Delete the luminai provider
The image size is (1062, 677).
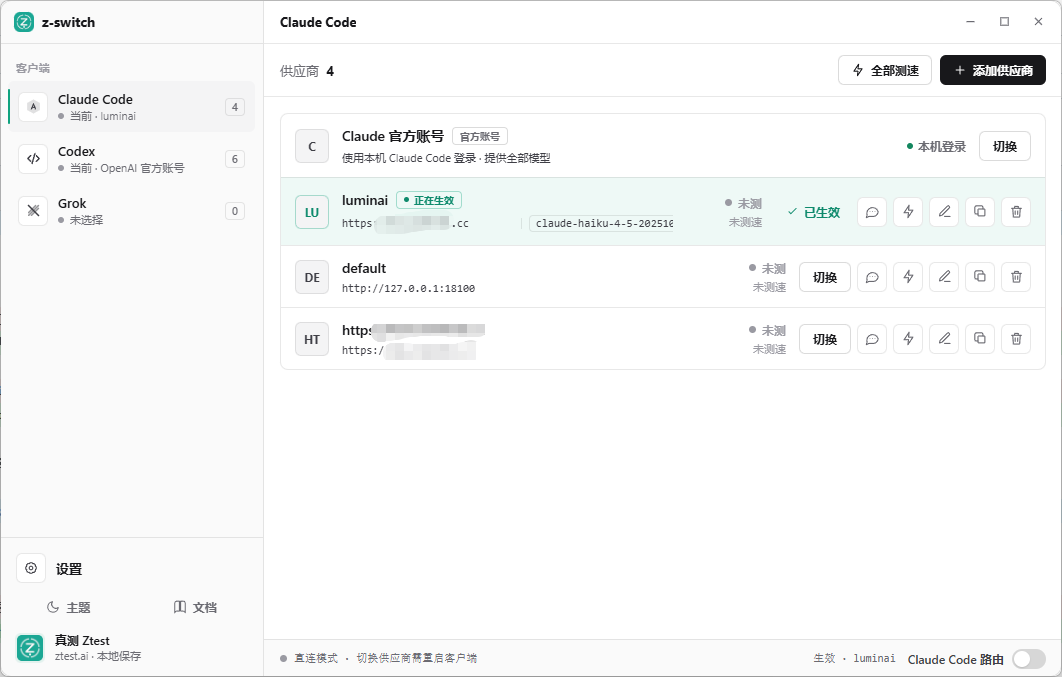(1016, 212)
